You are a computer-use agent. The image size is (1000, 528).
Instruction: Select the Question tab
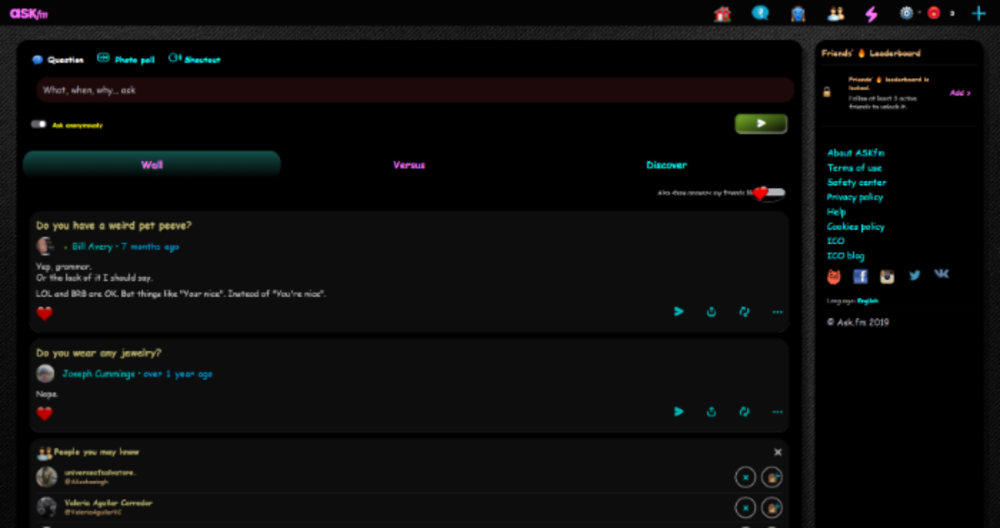tap(58, 60)
